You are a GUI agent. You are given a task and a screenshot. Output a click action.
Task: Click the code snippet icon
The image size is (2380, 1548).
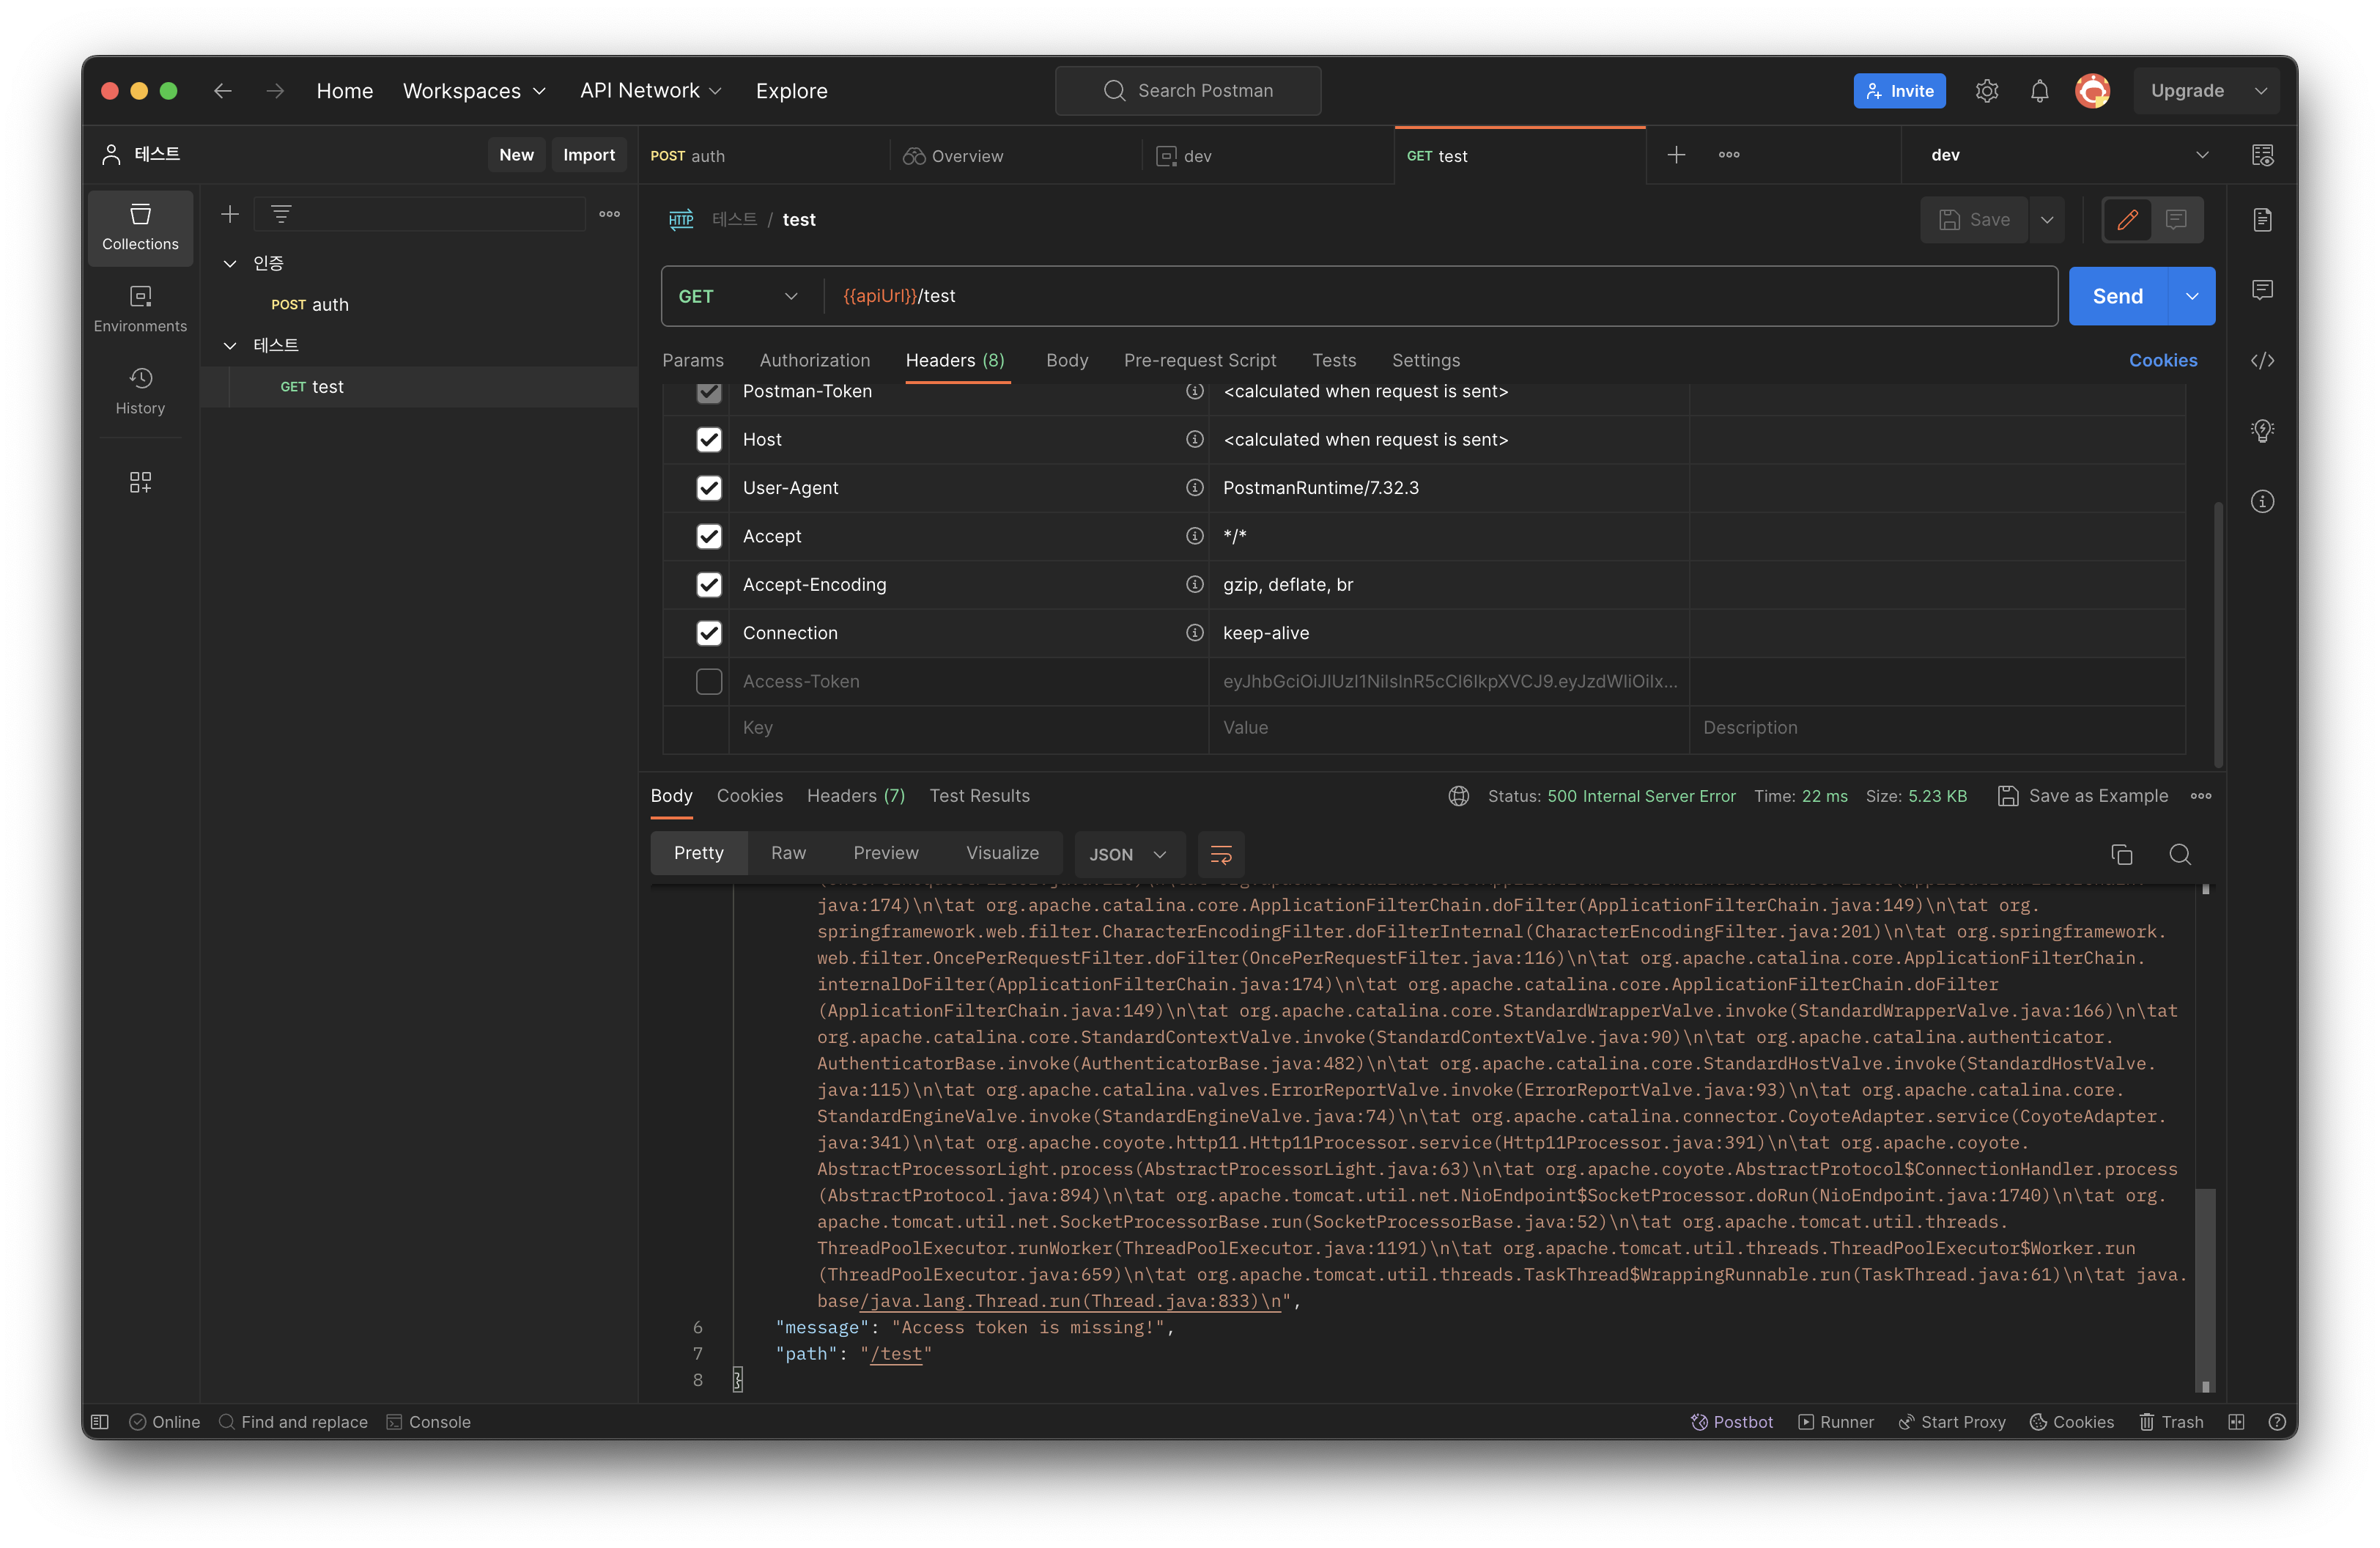(x=2262, y=361)
